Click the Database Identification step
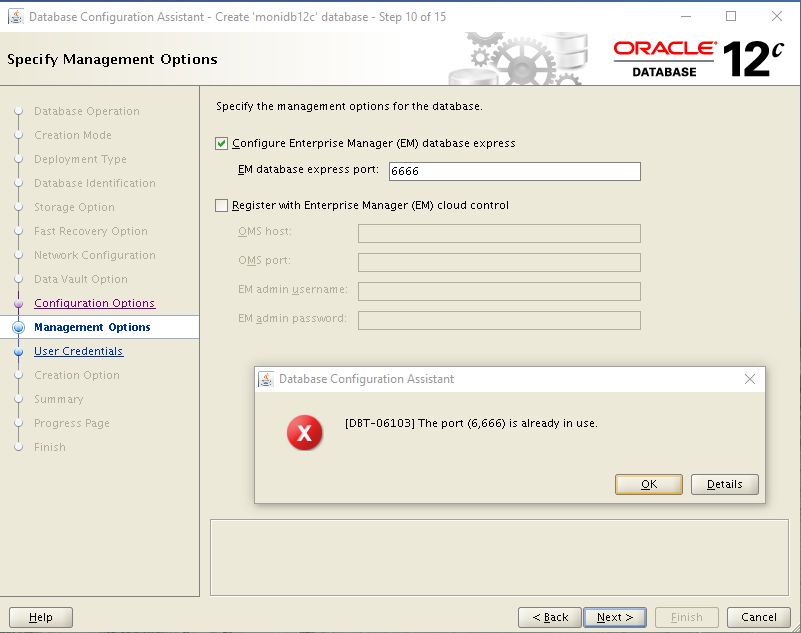 (95, 183)
